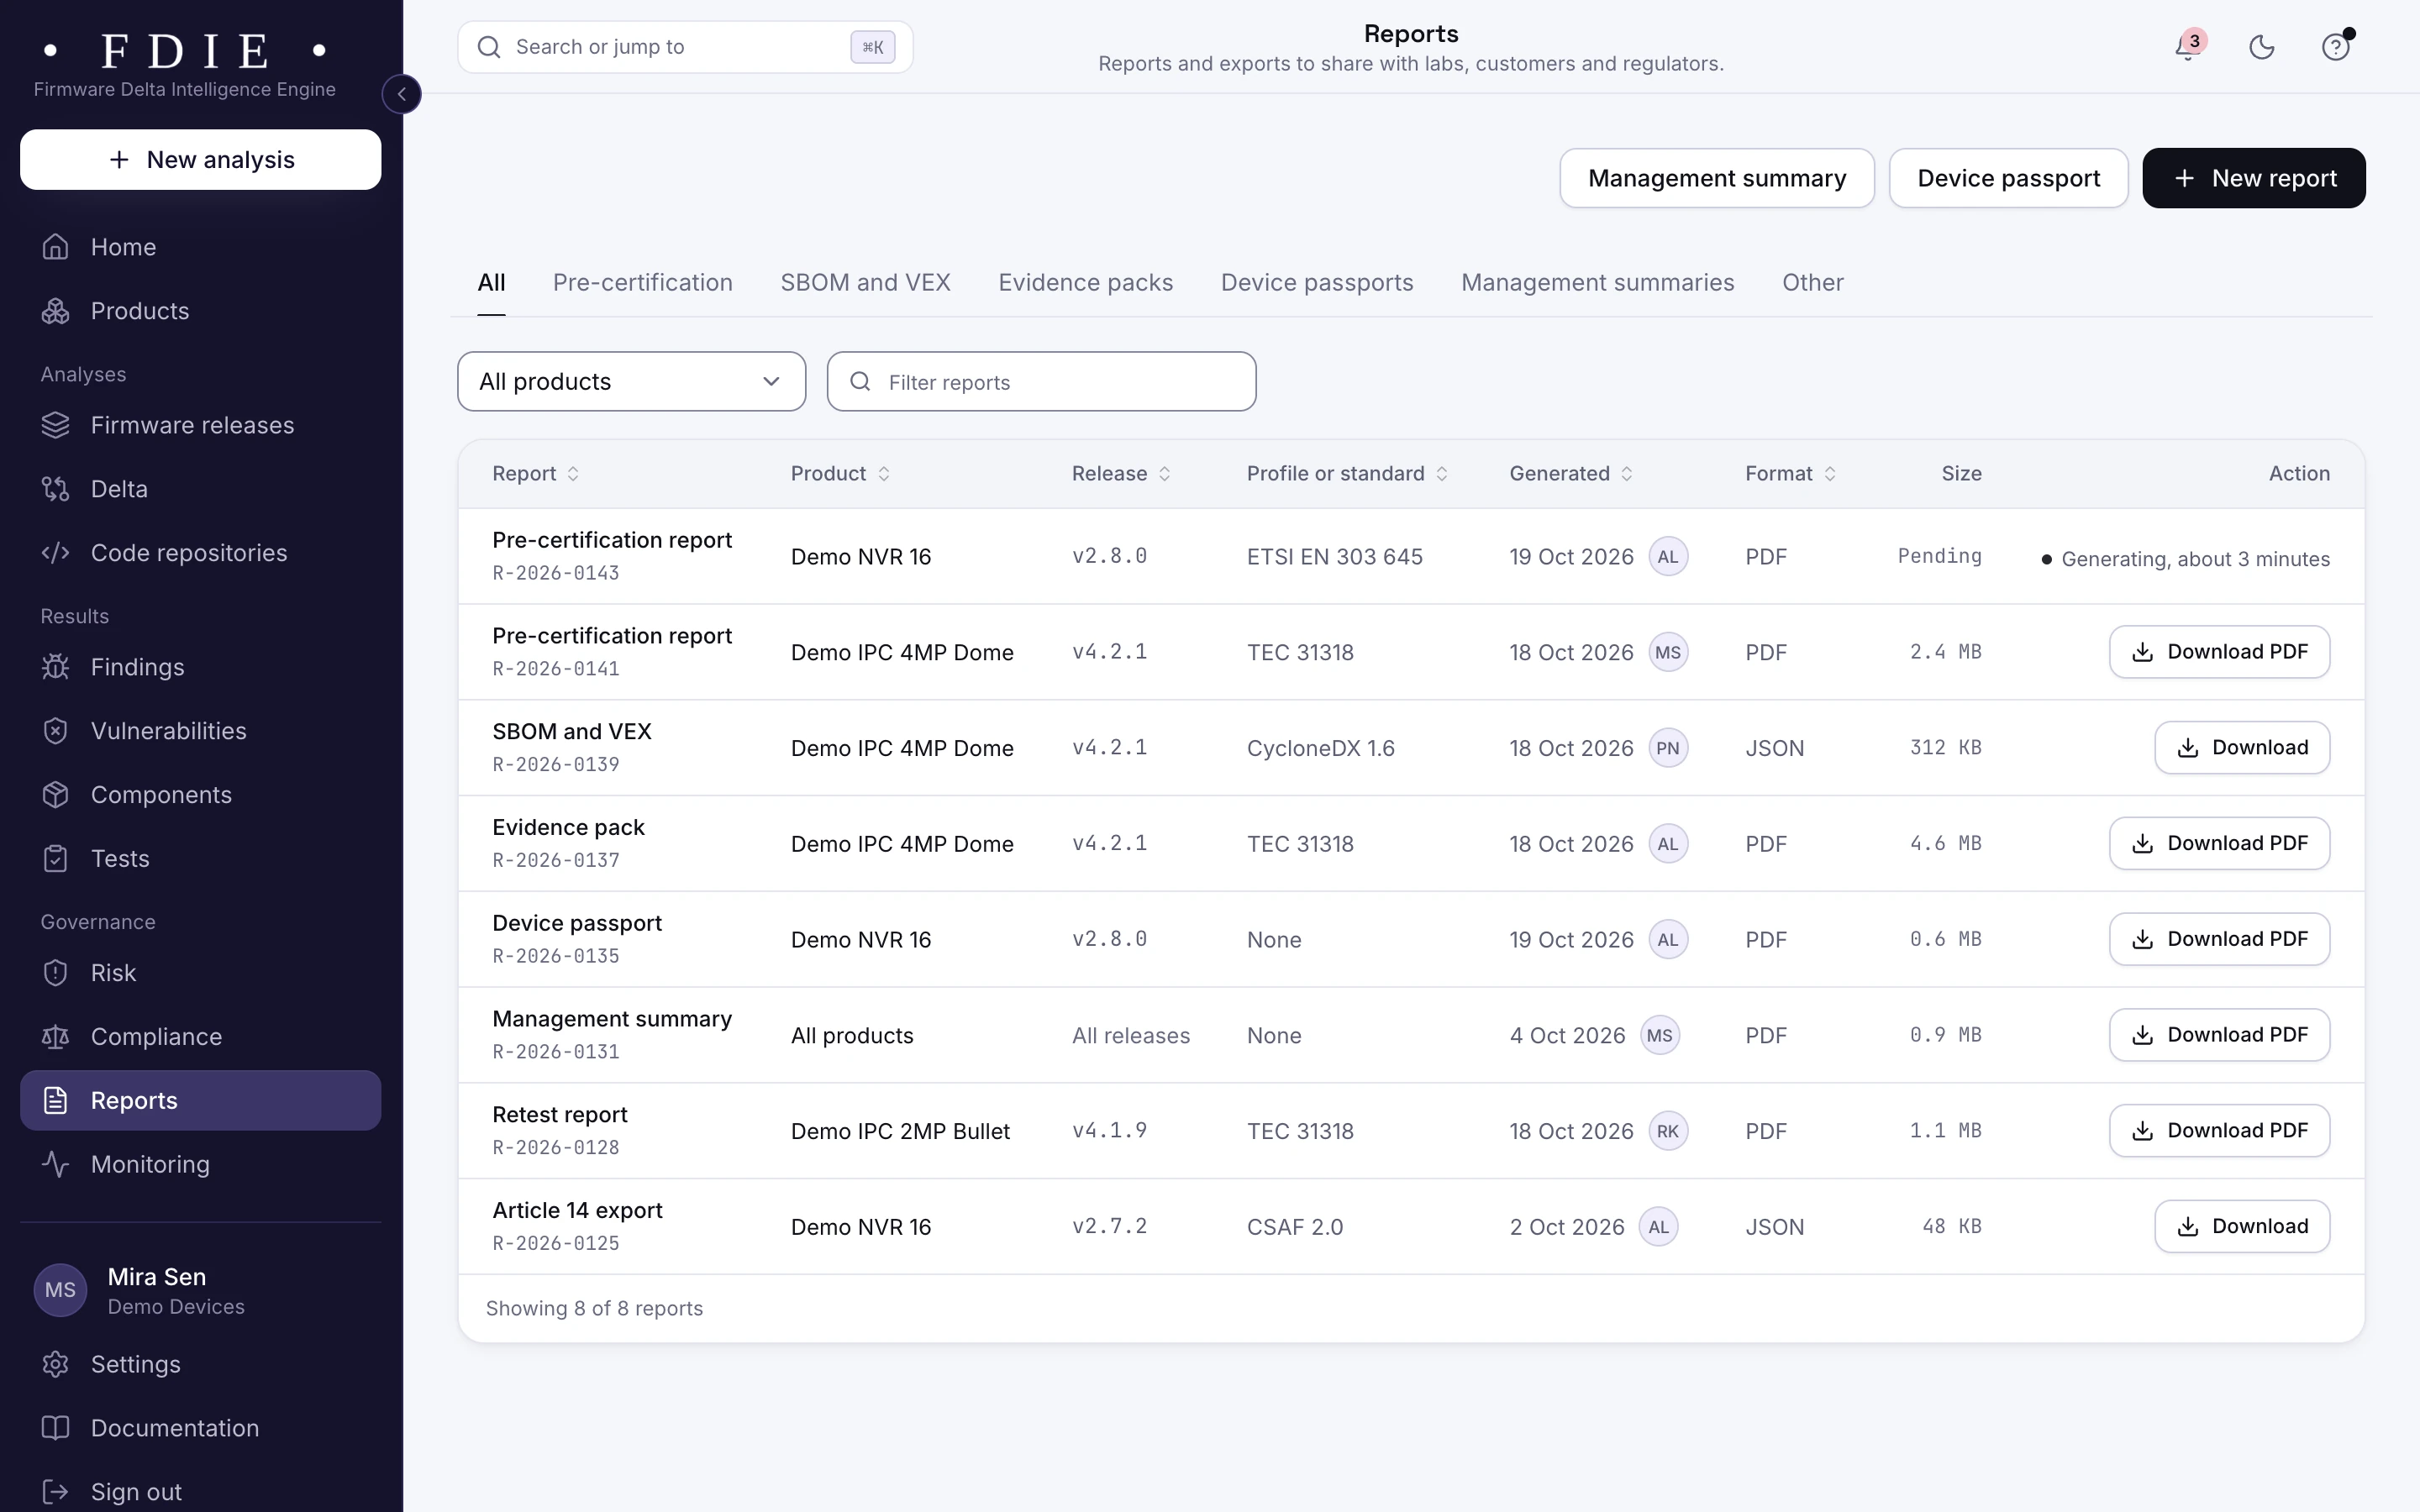Open Risk governance page

click(200, 973)
